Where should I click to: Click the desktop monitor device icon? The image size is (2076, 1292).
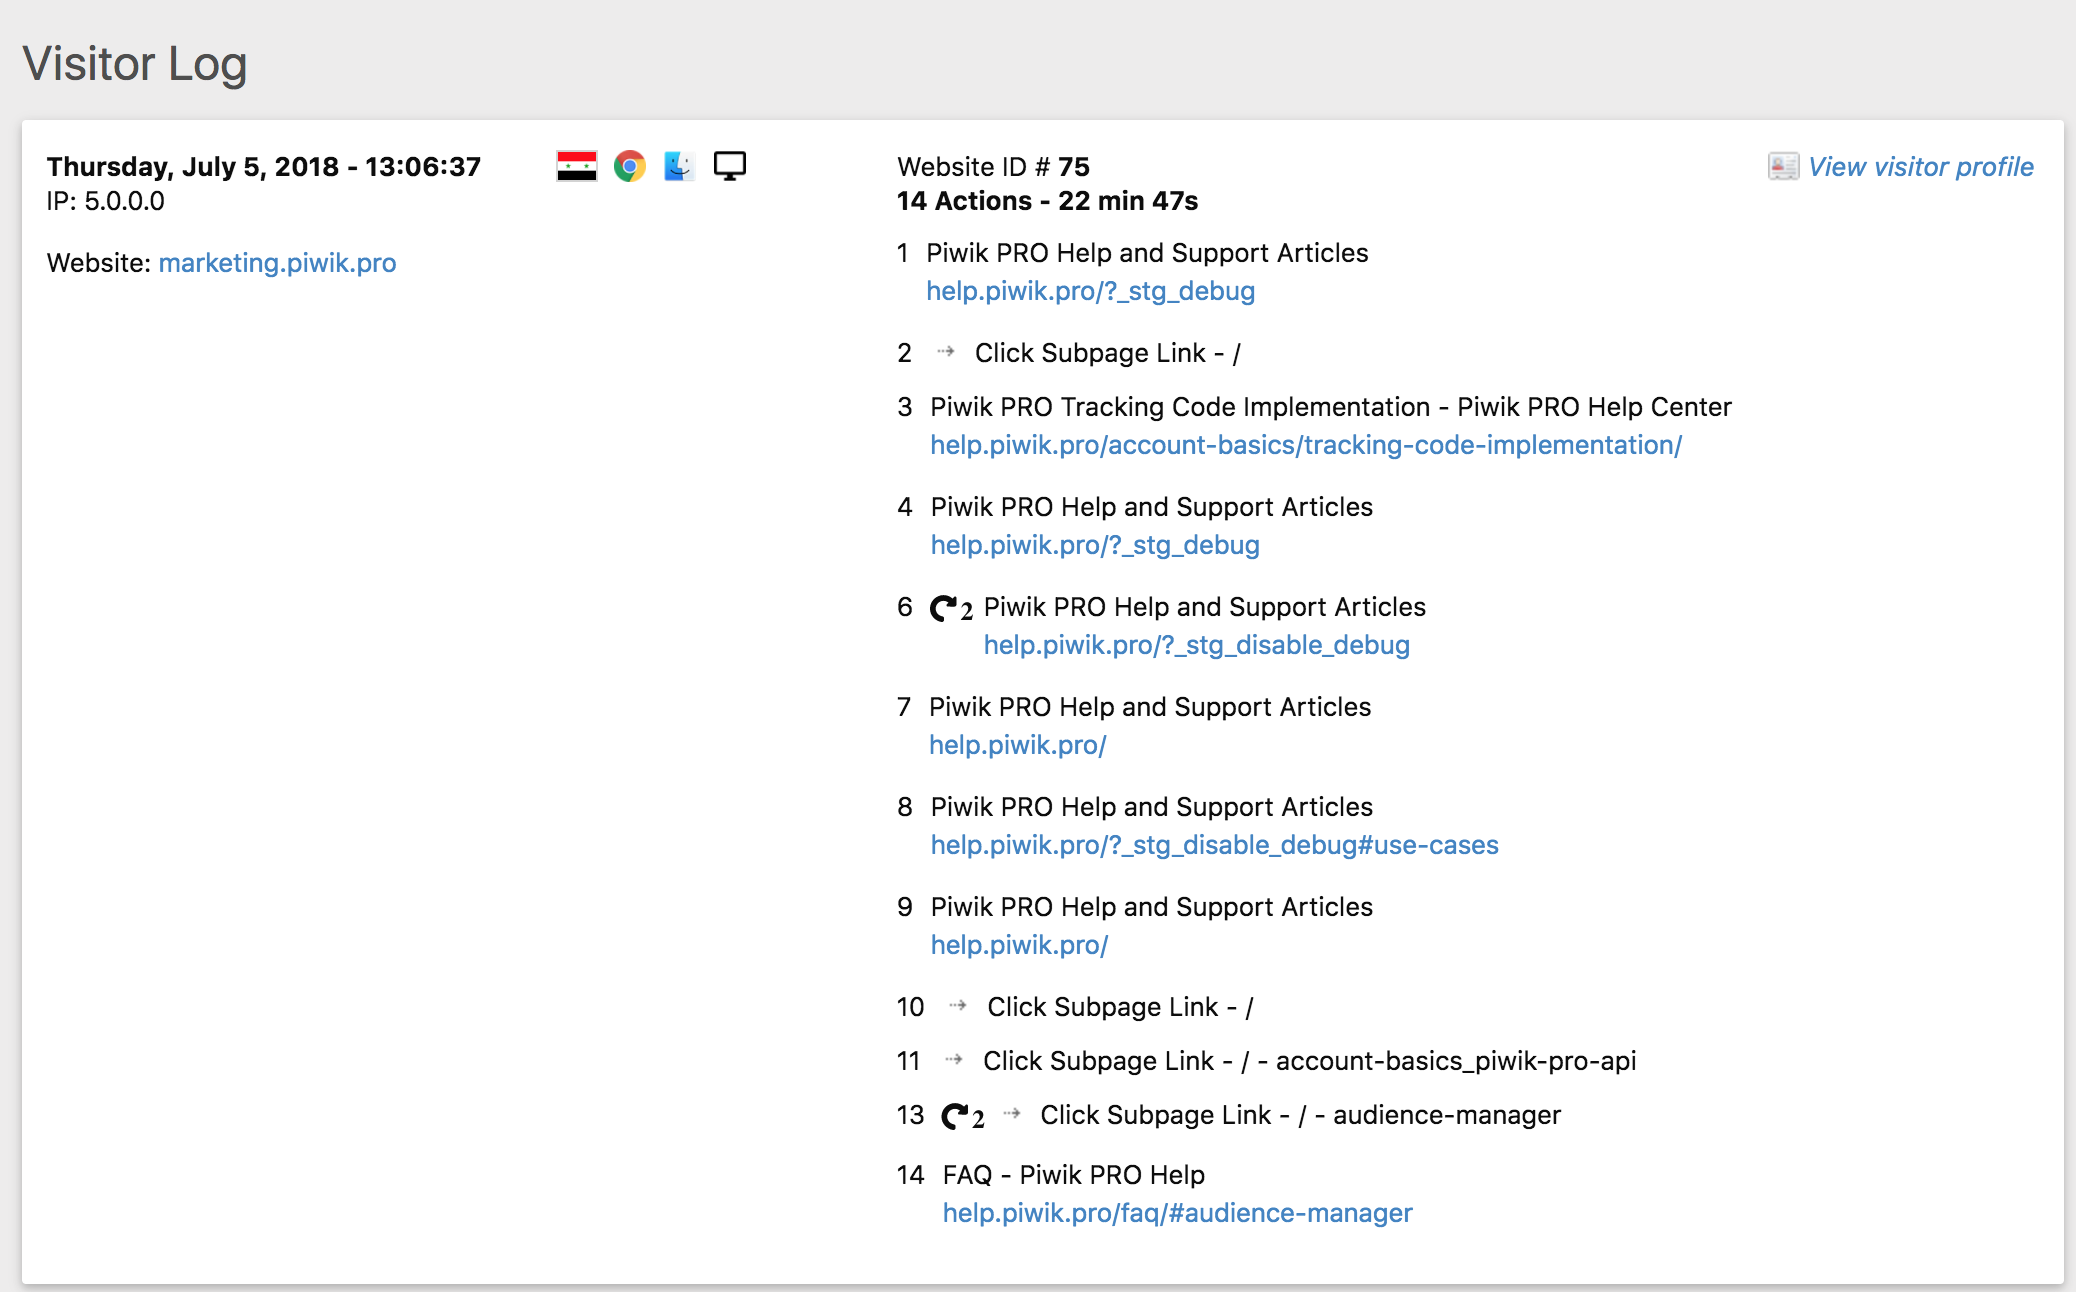pos(730,166)
